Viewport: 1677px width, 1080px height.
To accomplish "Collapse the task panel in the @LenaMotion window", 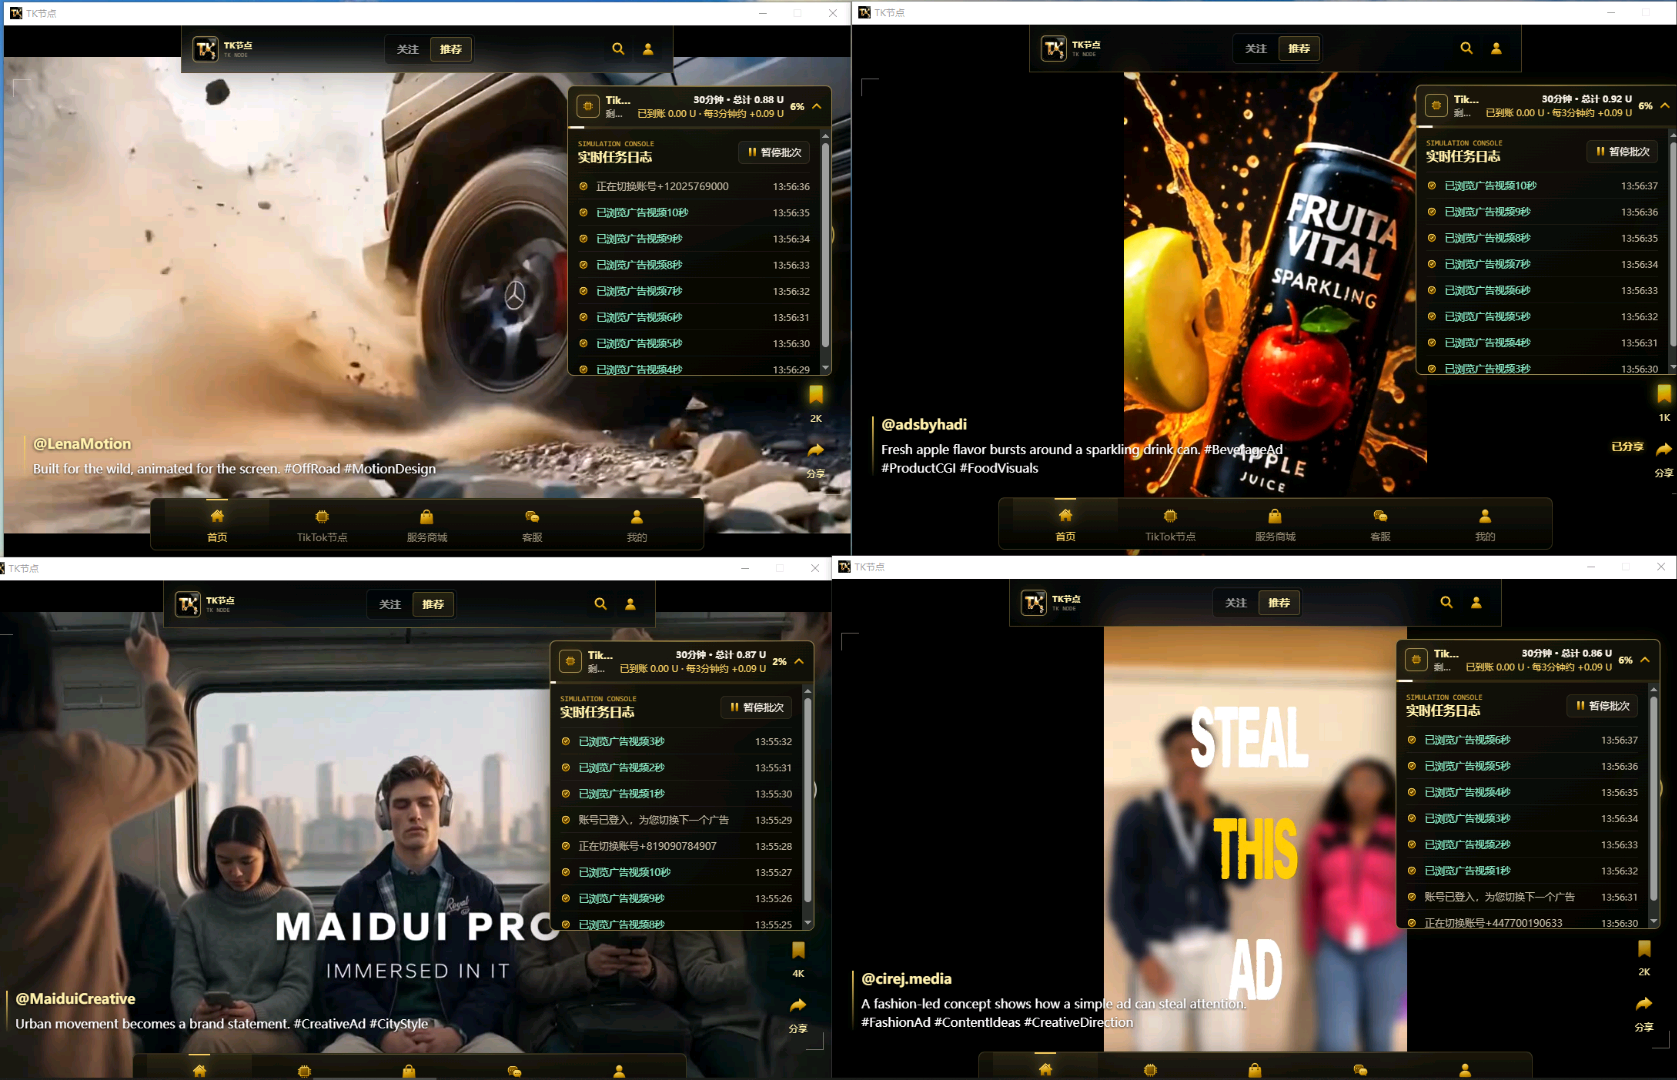I will tap(817, 106).
